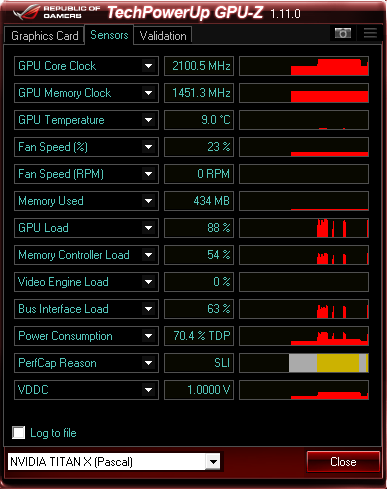Open the Video Engine Load dropdown

pos(148,282)
